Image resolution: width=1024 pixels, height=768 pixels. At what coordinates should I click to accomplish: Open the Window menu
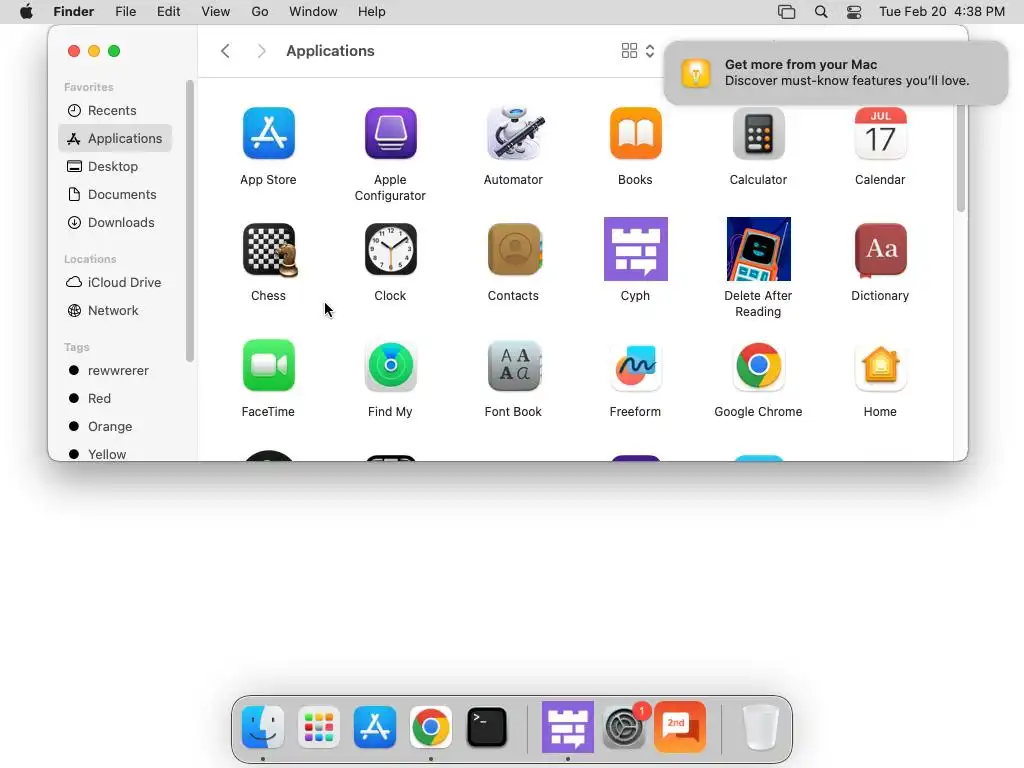pyautogui.click(x=313, y=12)
